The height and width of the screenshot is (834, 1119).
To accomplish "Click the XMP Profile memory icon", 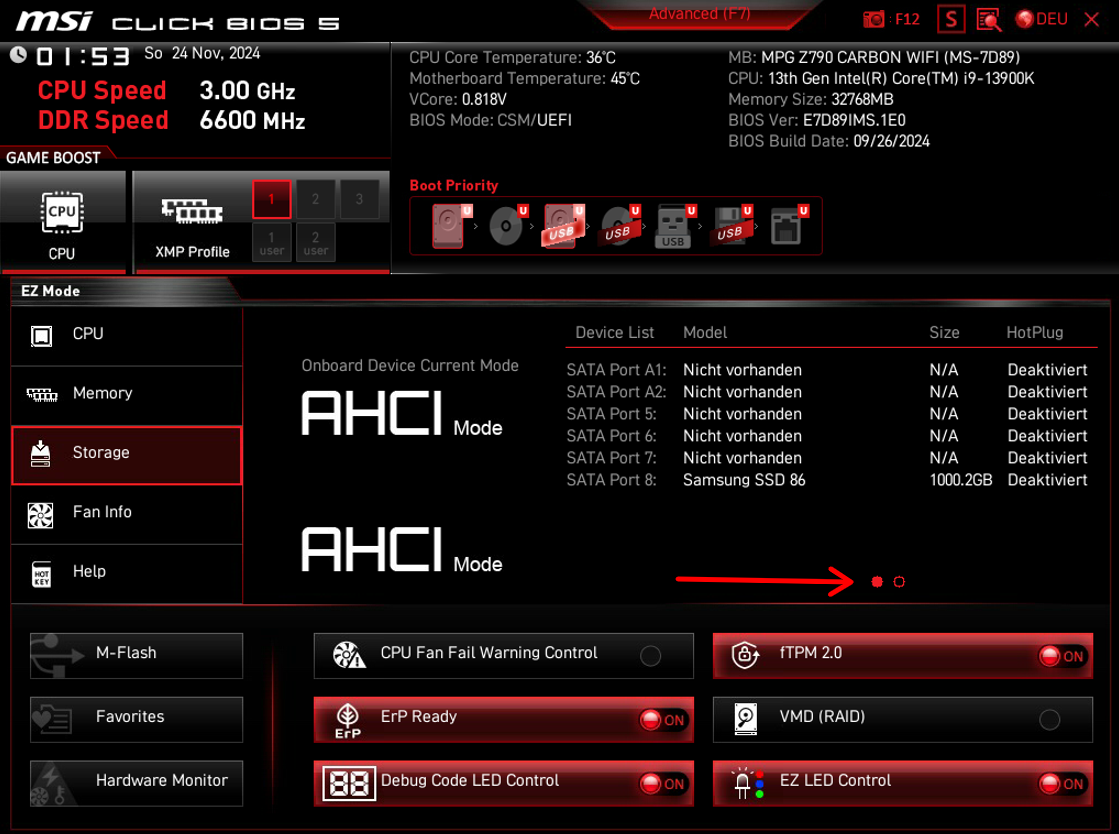I will [x=192, y=211].
